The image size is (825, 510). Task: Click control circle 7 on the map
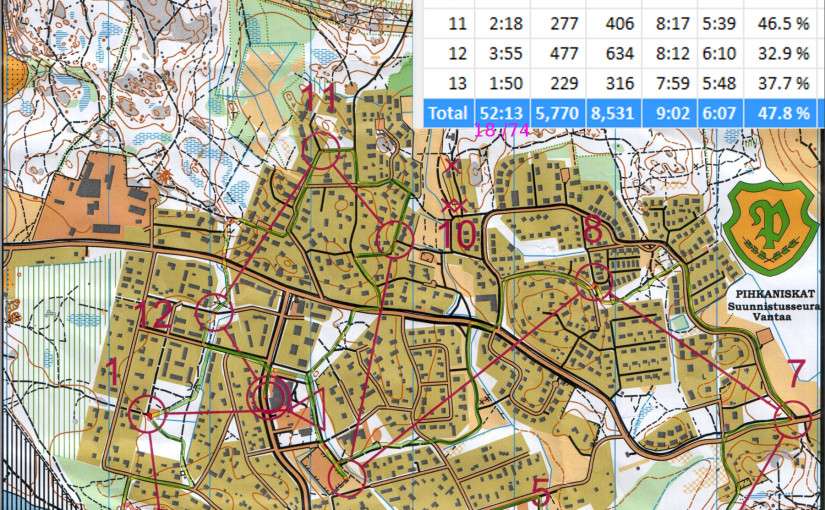coord(793,419)
